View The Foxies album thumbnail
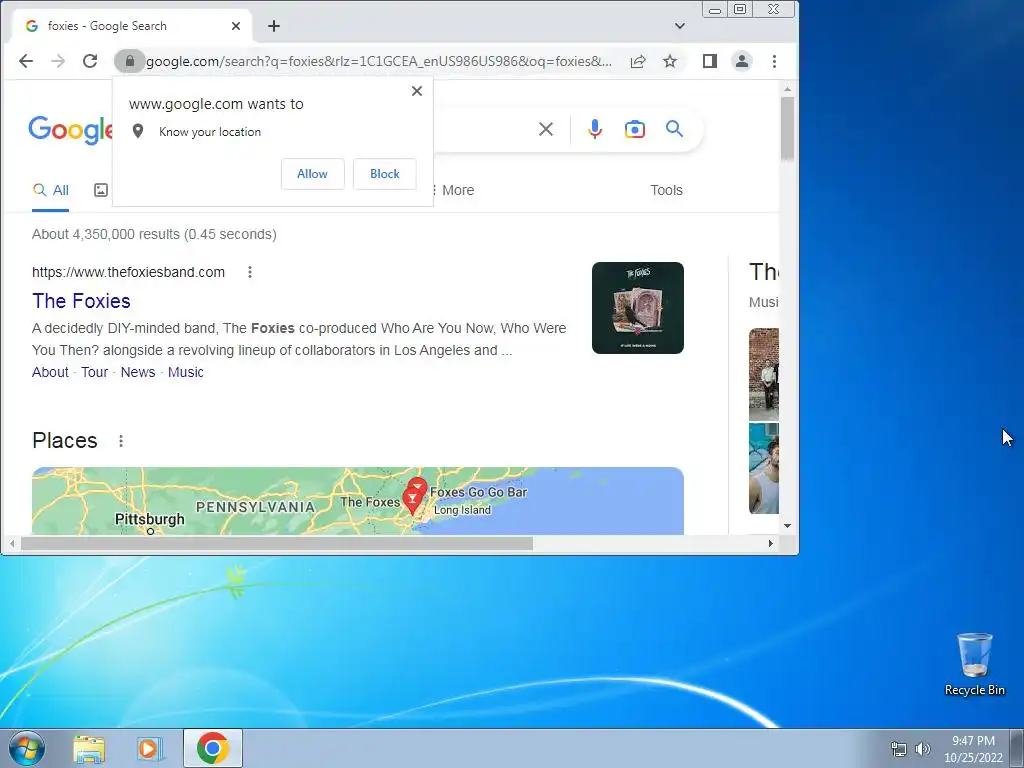 coord(637,308)
